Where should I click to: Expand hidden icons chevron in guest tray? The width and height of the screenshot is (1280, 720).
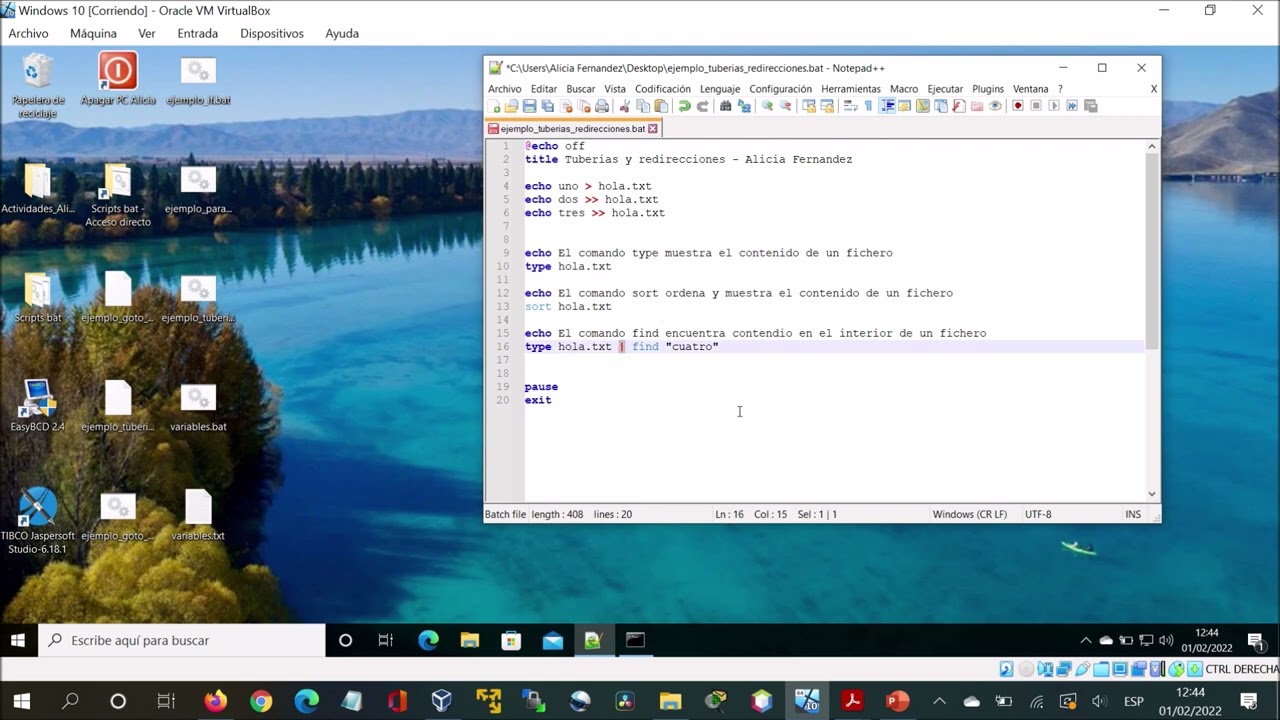1086,640
